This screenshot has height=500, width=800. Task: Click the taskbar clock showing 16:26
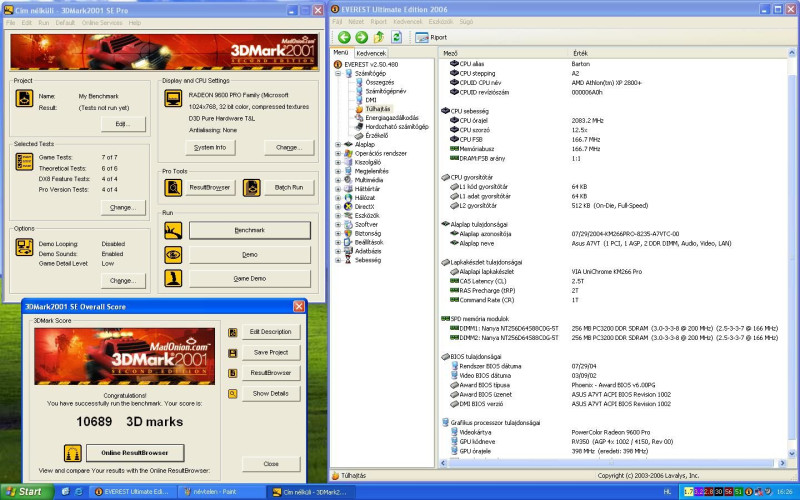[784, 492]
